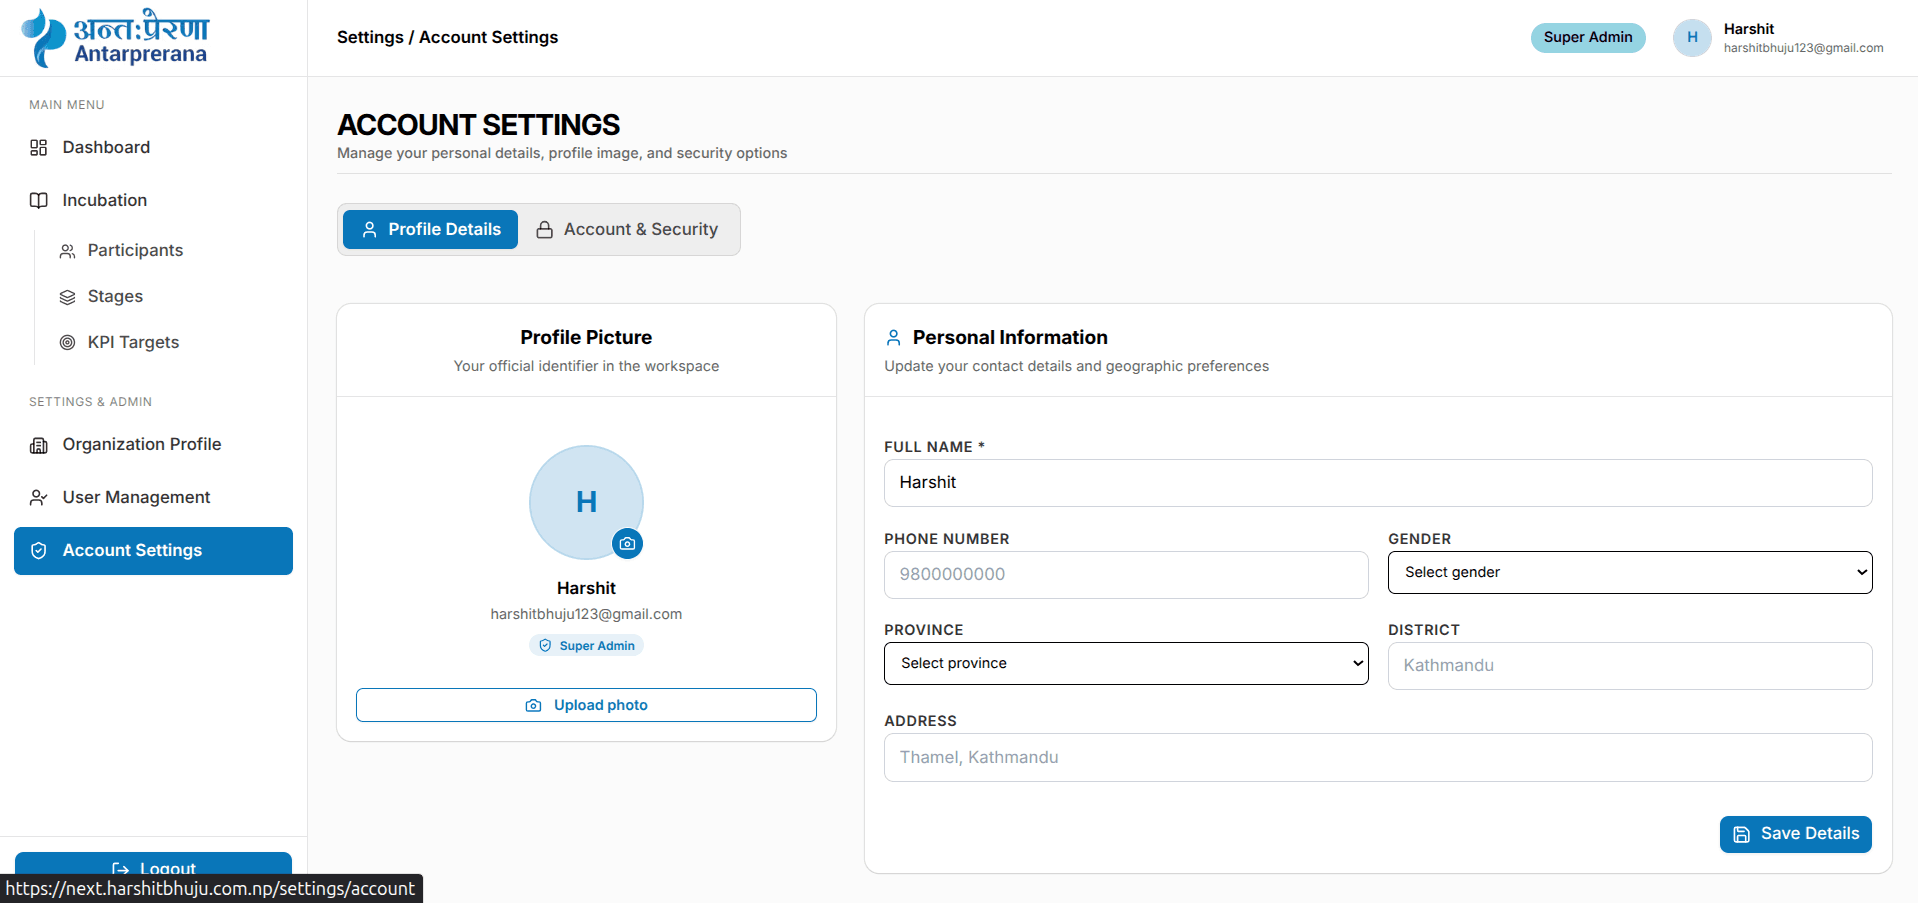The height and width of the screenshot is (903, 1918).
Task: Click the KPI Targets bullseye icon
Action: 67,343
